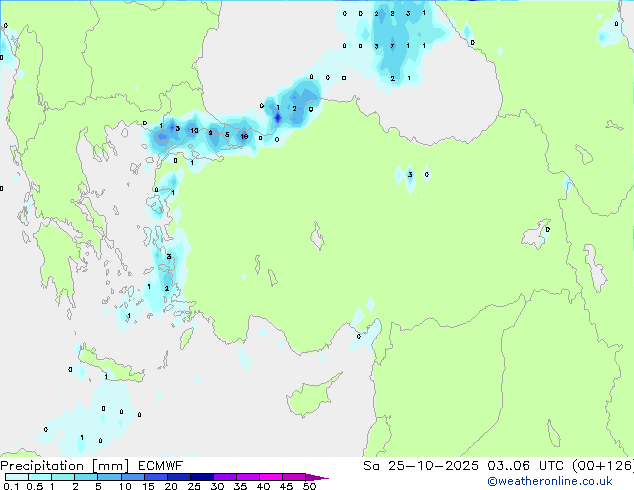Click the legend label "15"

(x=148, y=486)
